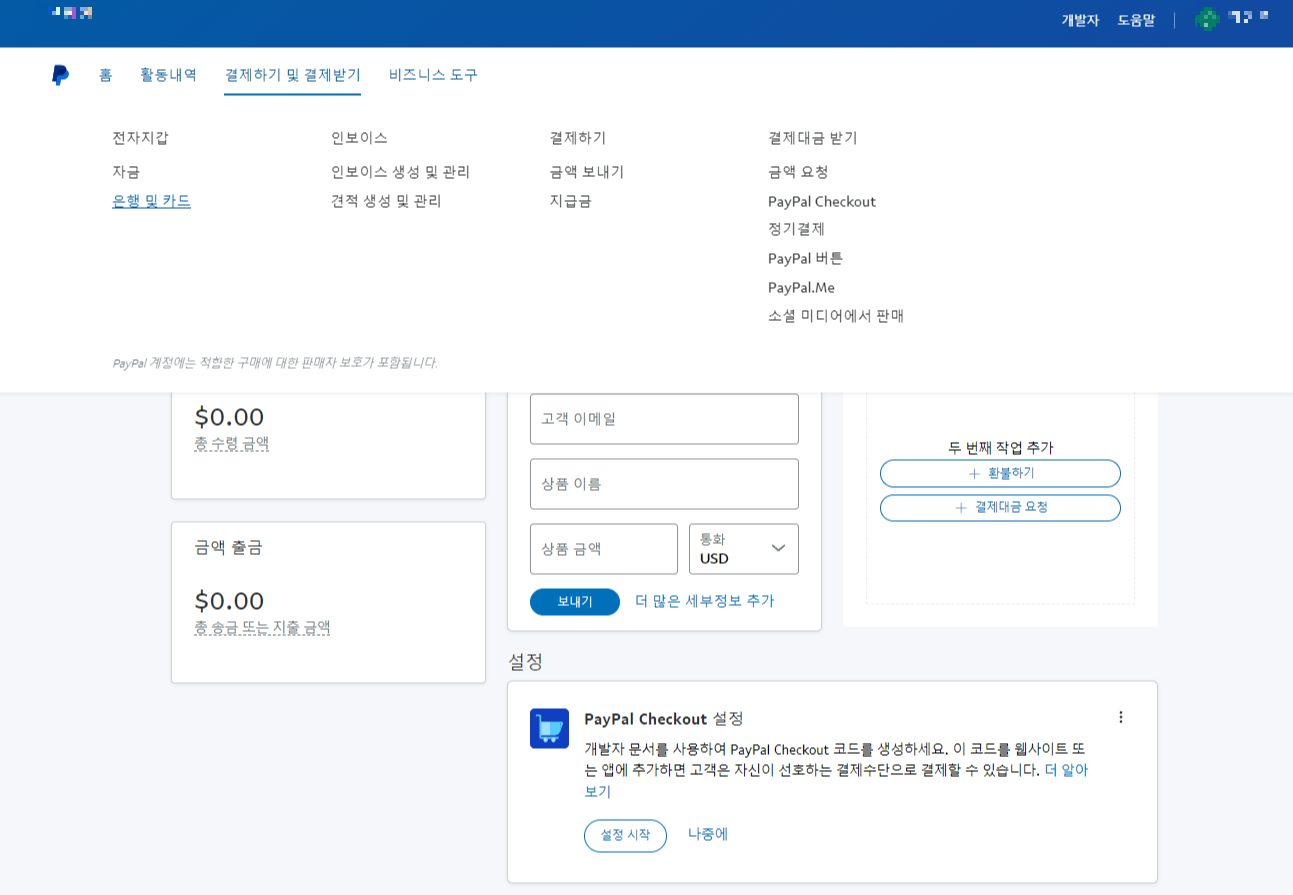Click the 상품 이름 input field
The height and width of the screenshot is (895, 1293).
coord(664,484)
